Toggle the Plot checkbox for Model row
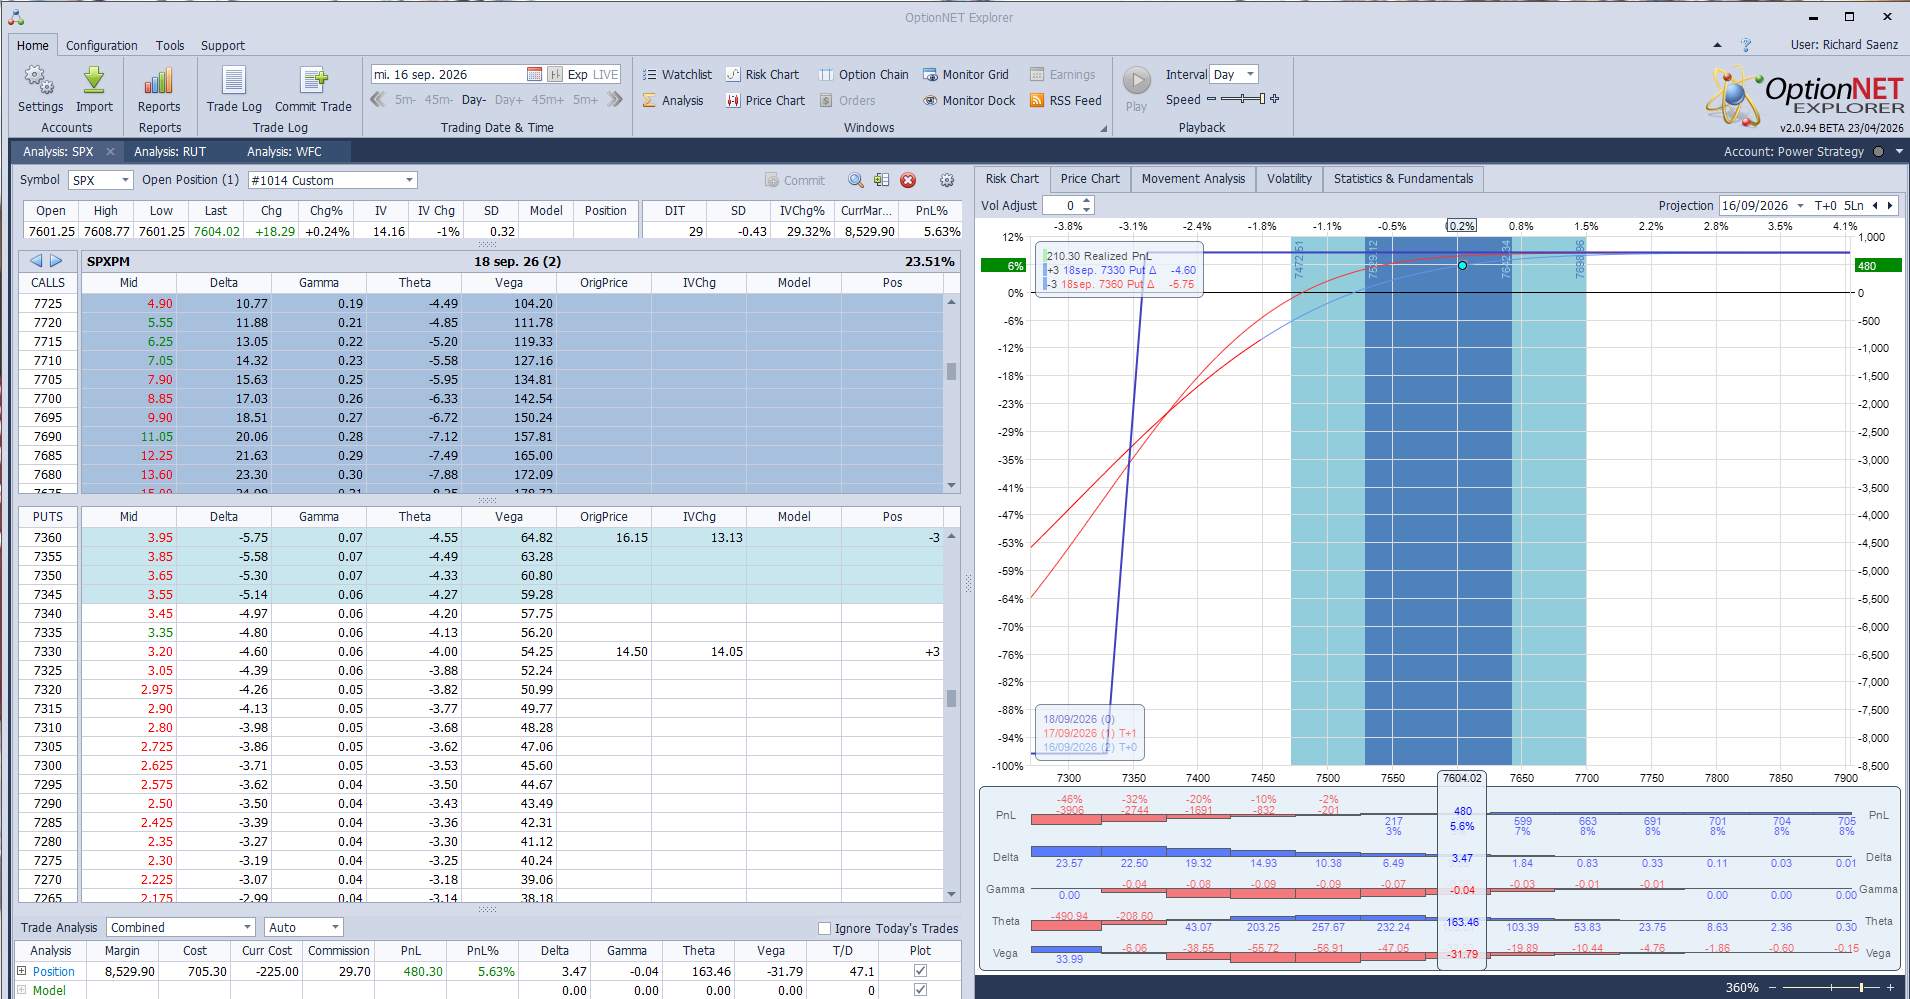Screen dimensions: 1910x999 [x=920, y=990]
